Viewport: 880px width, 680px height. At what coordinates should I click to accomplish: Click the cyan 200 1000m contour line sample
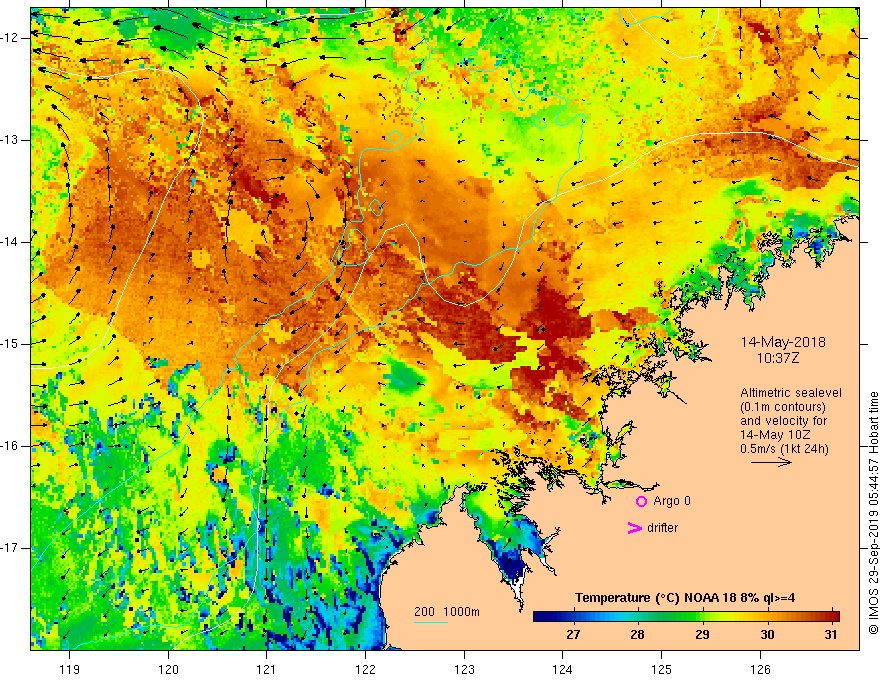click(430, 622)
